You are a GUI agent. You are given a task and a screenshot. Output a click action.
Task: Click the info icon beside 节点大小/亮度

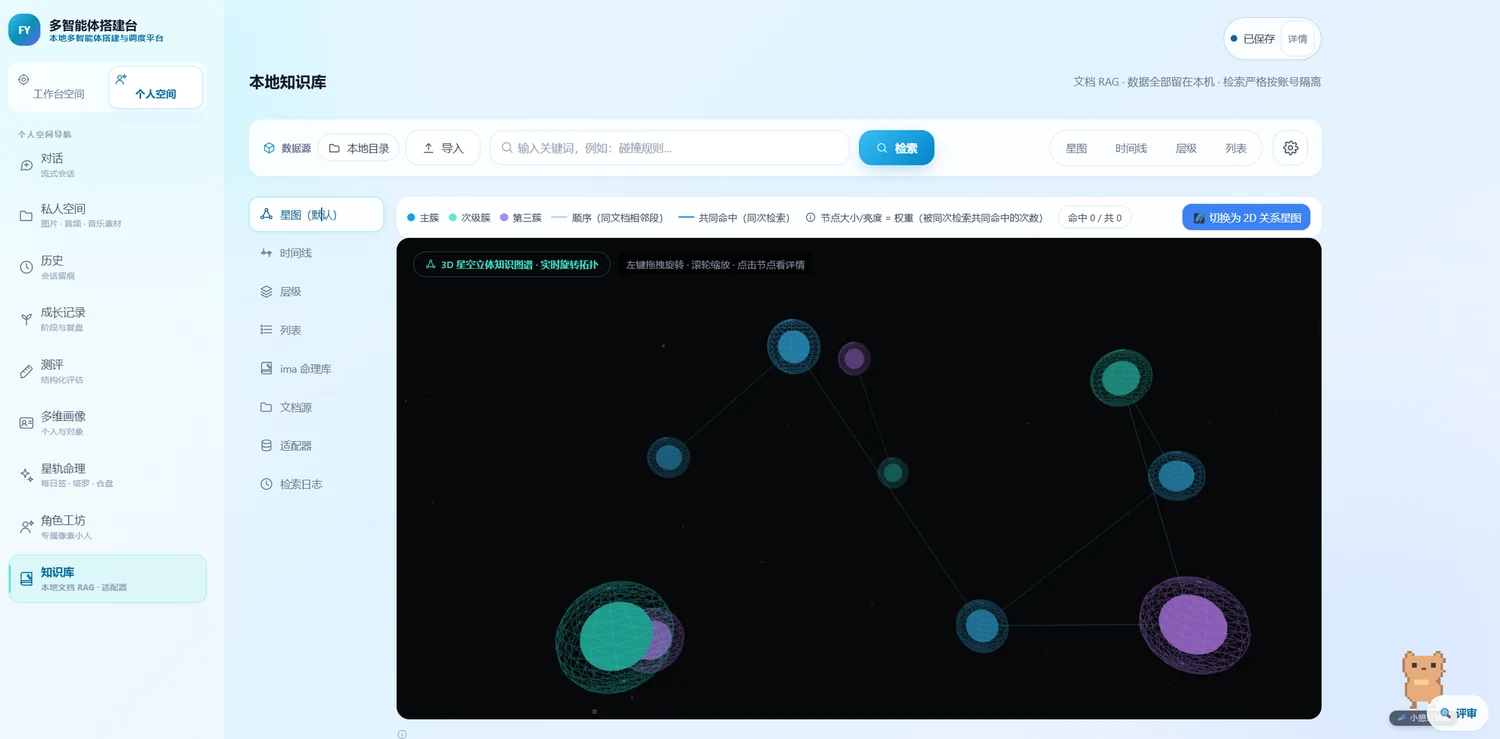[x=811, y=217]
